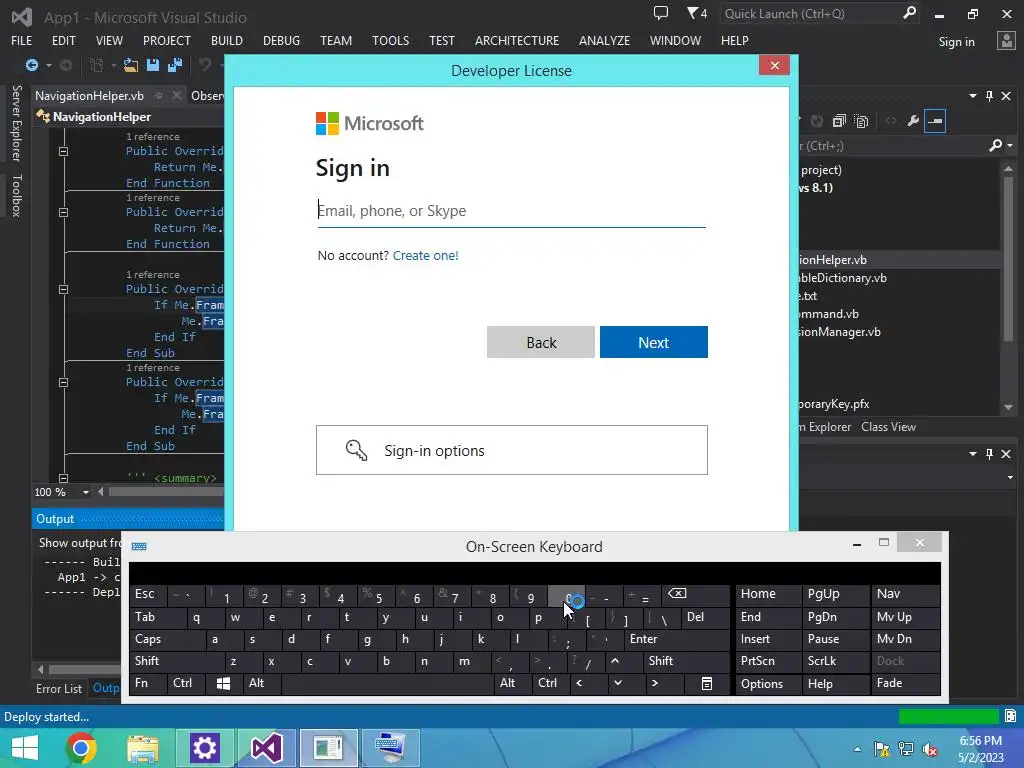Open the FILE menu

coord(22,40)
